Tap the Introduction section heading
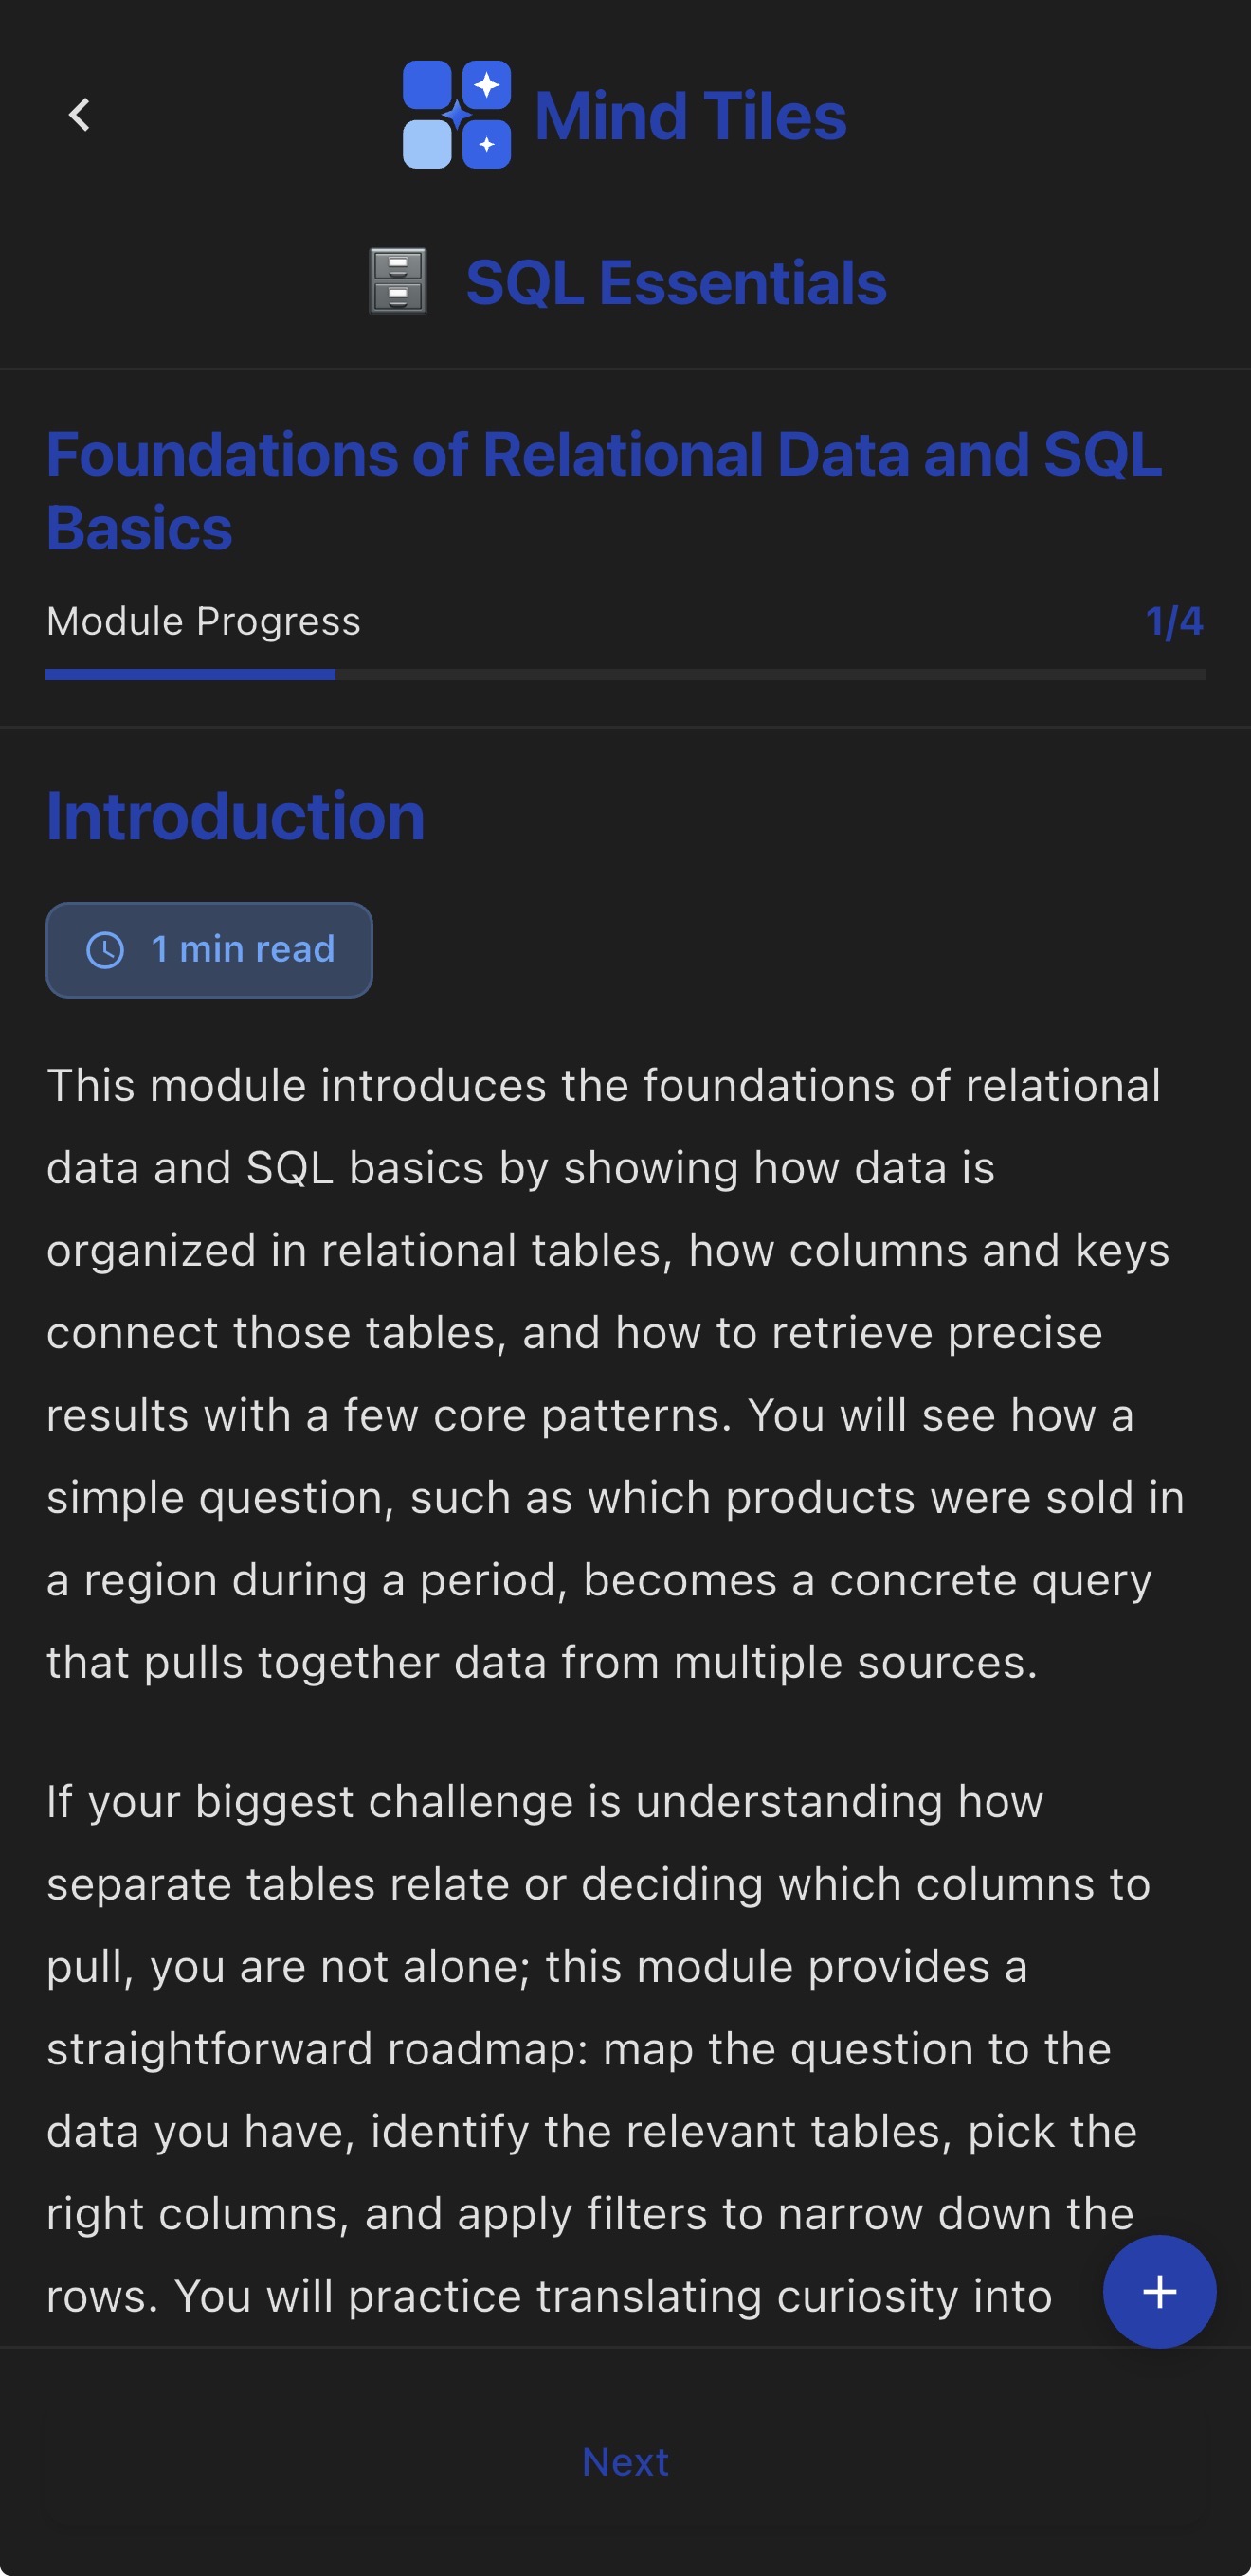This screenshot has width=1251, height=2576. [235, 815]
